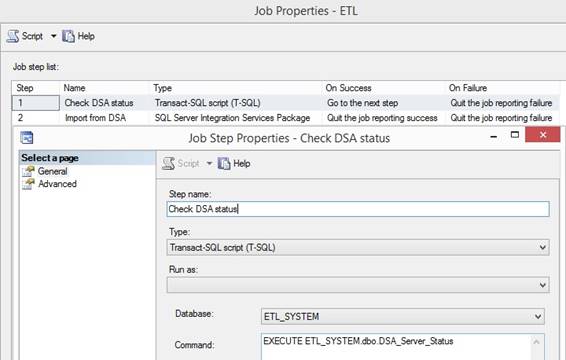Click the Job Step Properties window icon

27,138
